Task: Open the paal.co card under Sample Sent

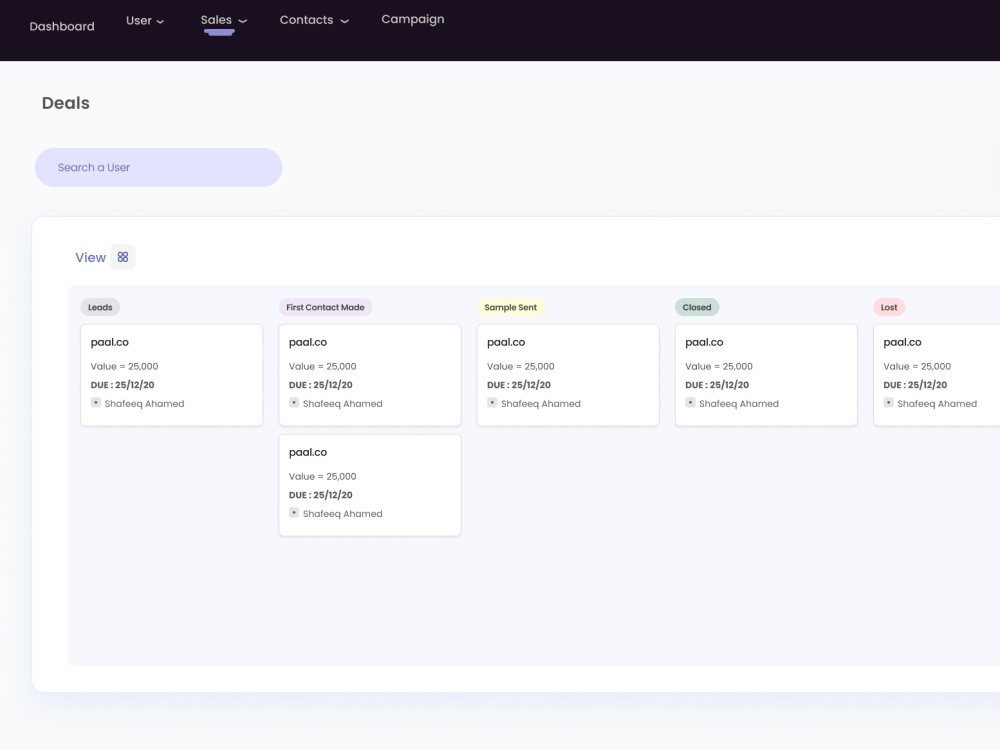Action: [568, 375]
